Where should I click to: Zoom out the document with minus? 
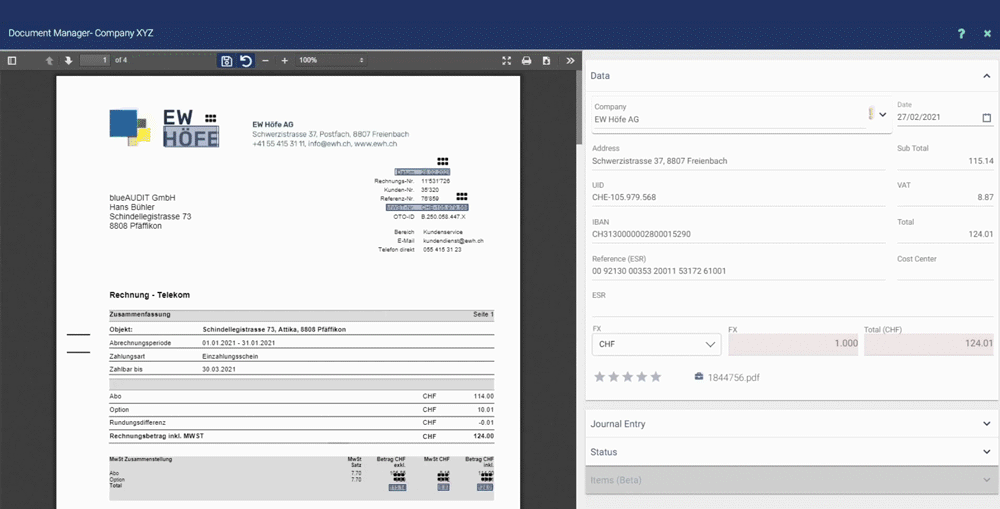[265, 61]
